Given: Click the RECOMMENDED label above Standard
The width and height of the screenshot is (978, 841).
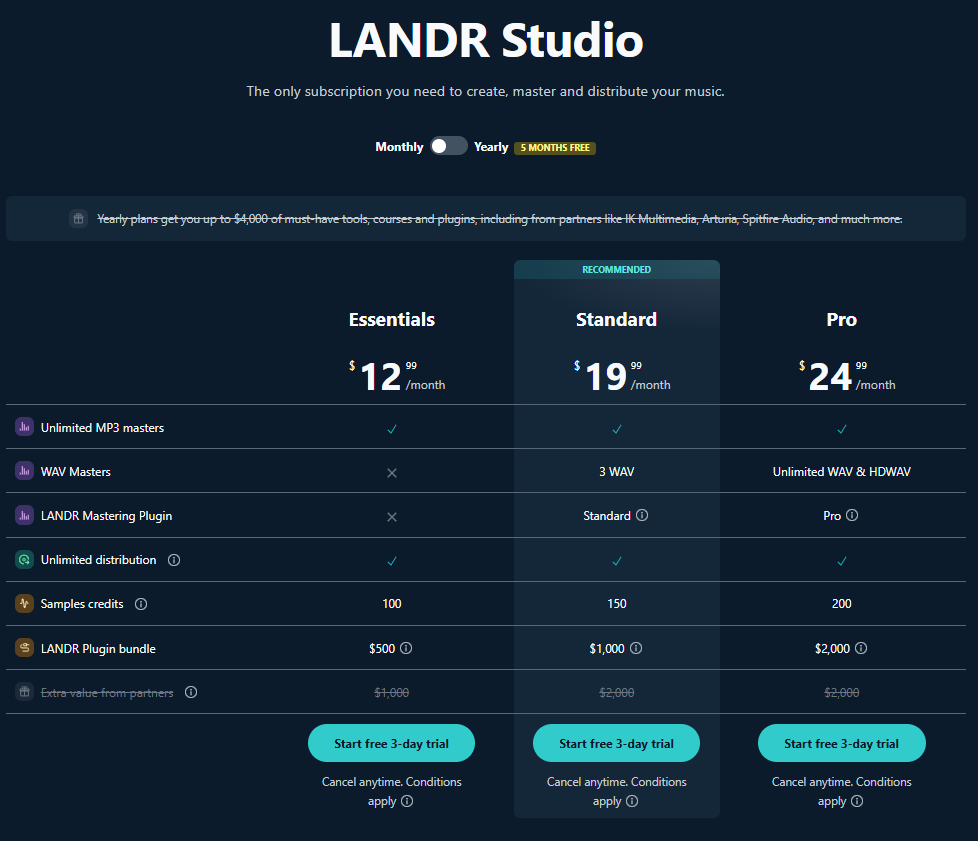Looking at the screenshot, I should click(x=616, y=270).
